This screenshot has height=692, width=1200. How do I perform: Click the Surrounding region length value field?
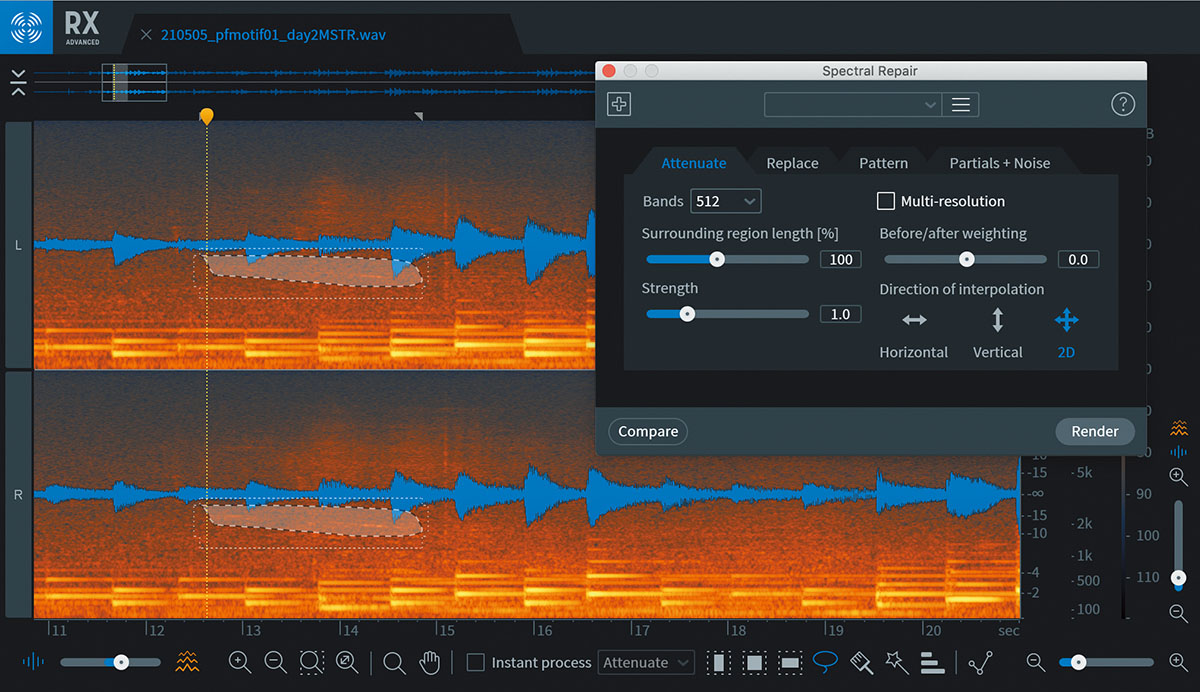841,259
